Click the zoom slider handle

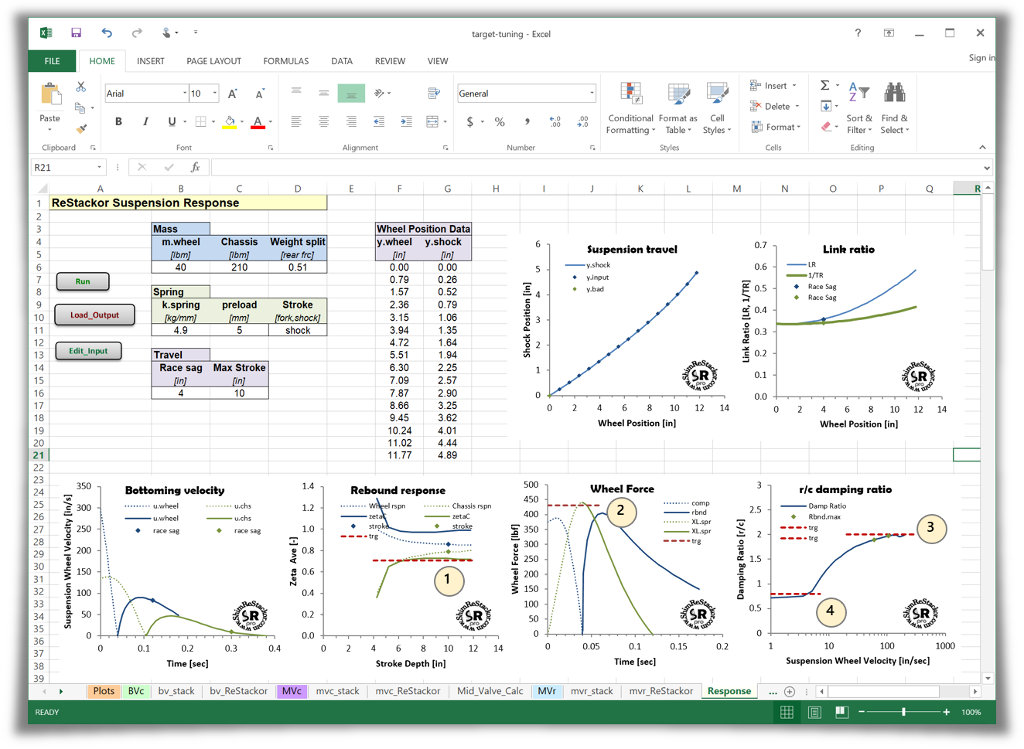904,712
